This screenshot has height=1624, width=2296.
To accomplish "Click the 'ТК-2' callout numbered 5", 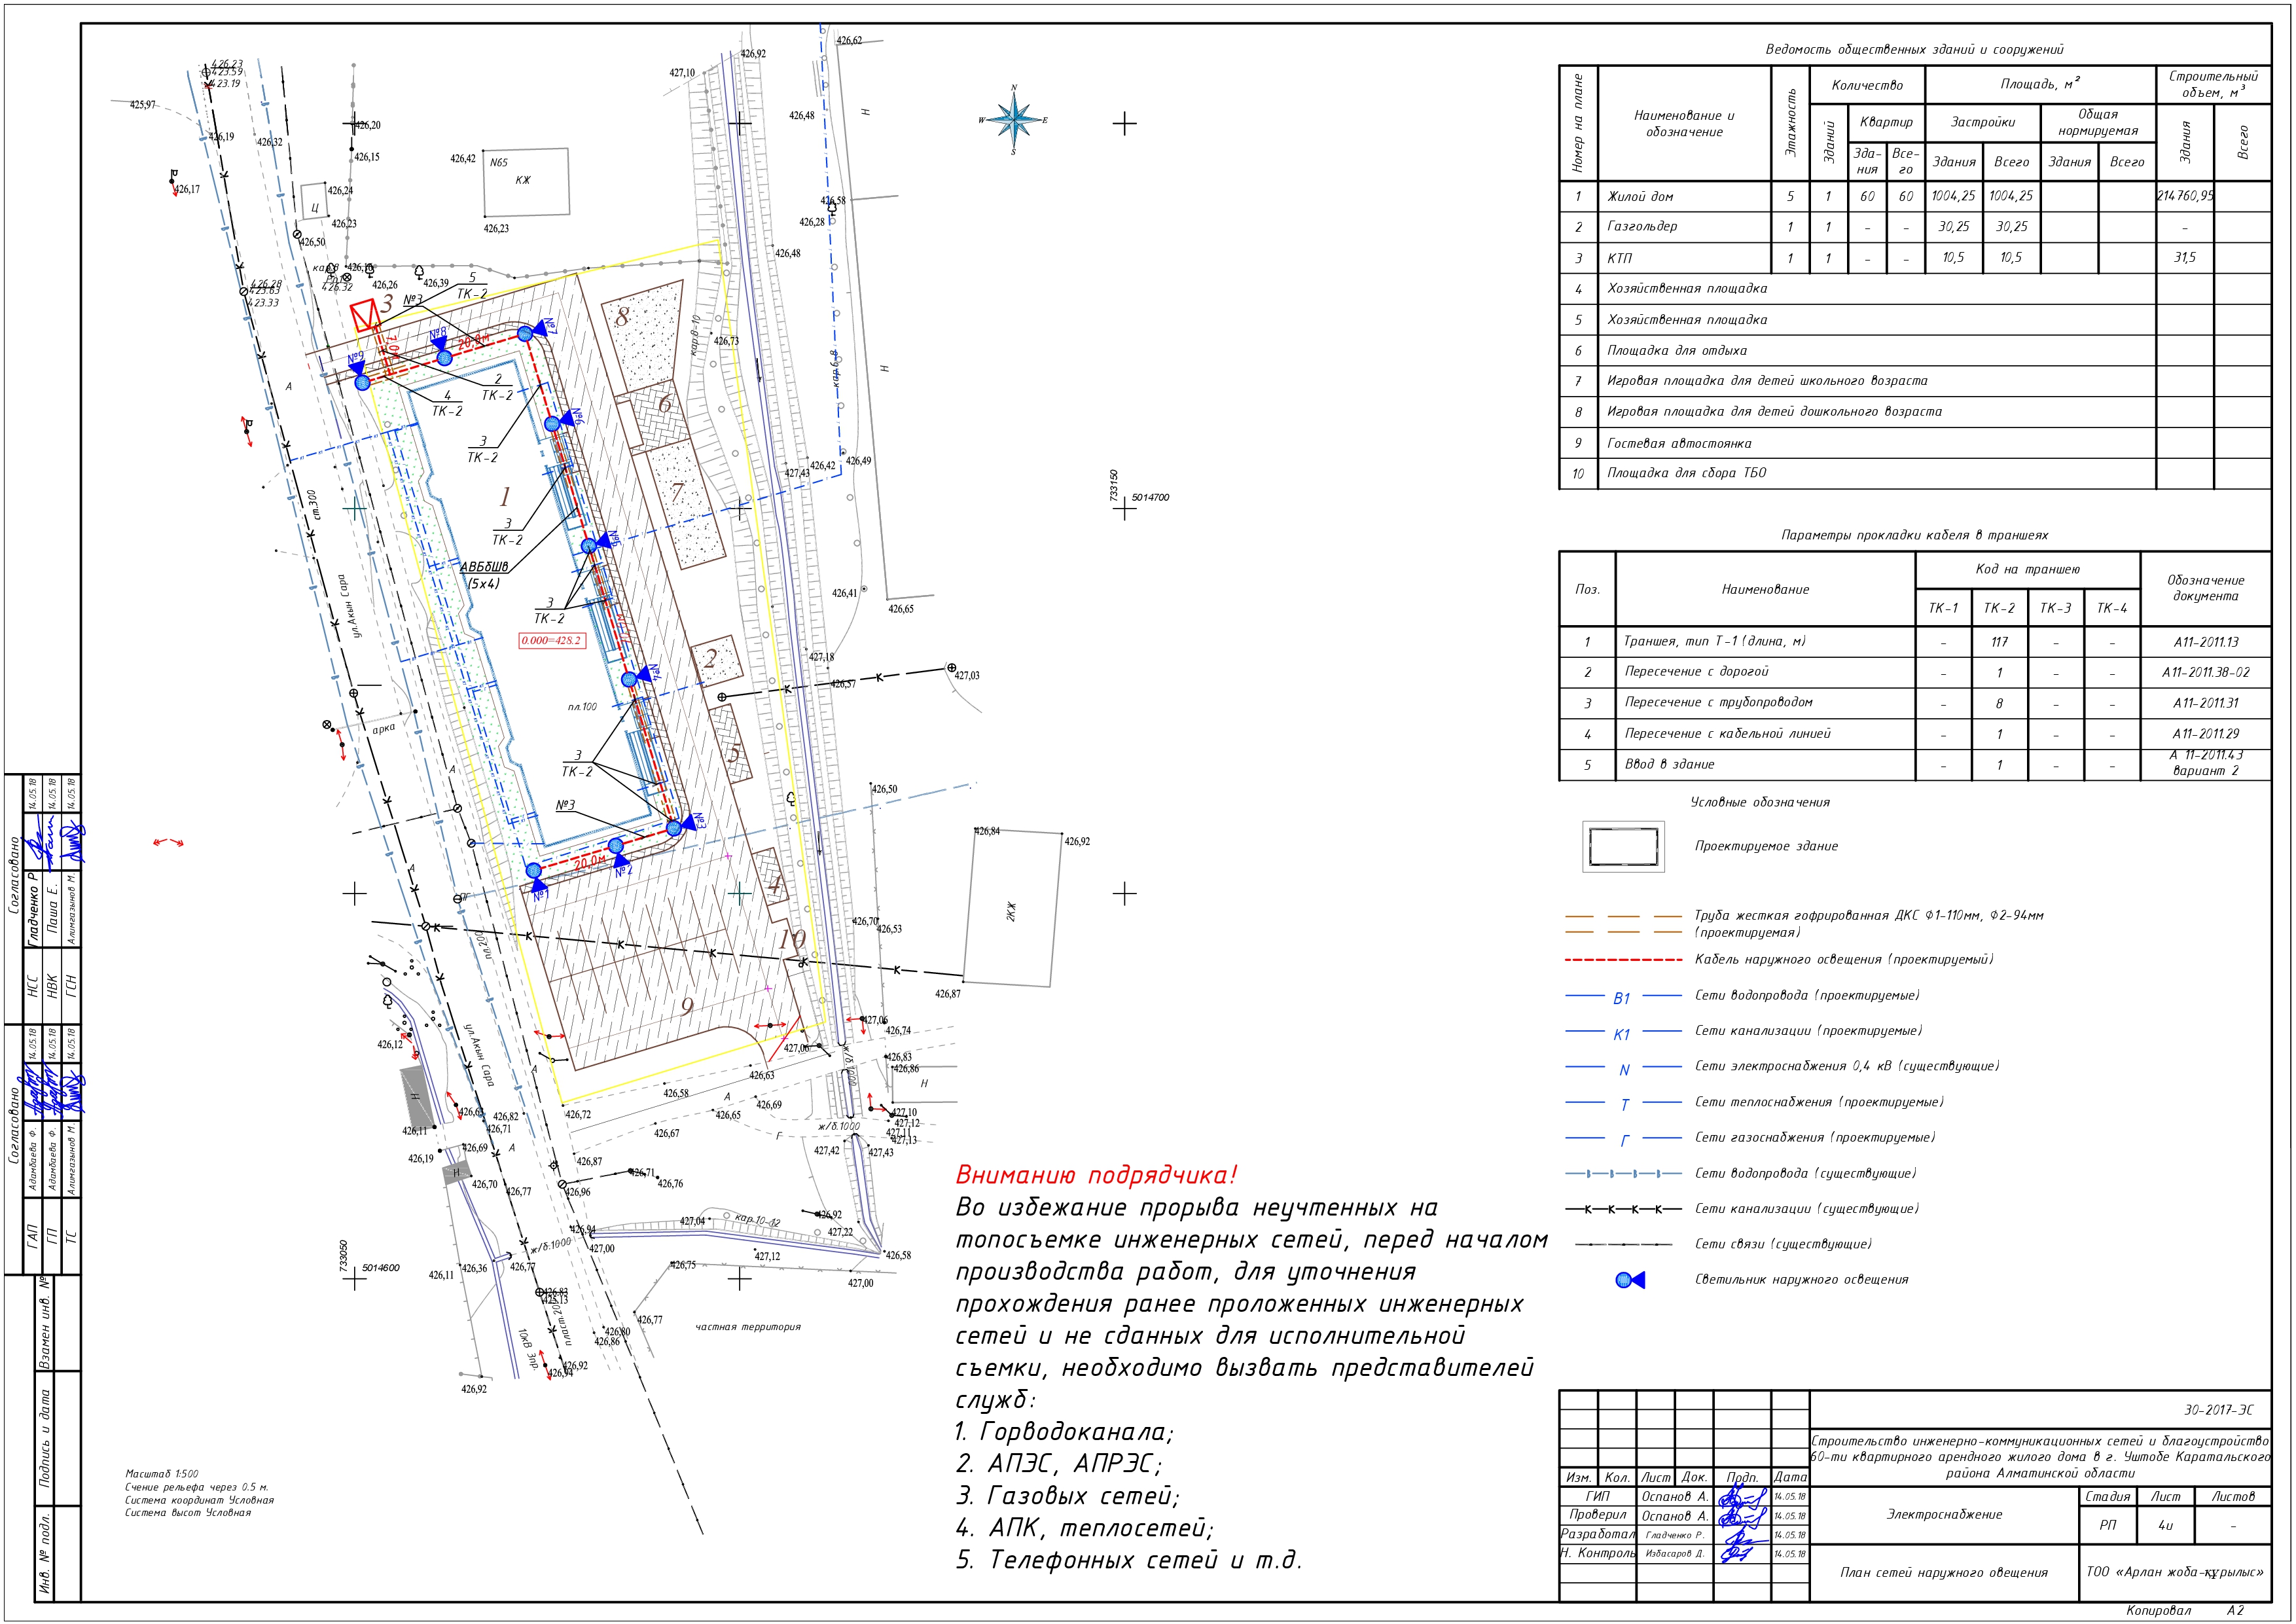I will click(x=472, y=285).
